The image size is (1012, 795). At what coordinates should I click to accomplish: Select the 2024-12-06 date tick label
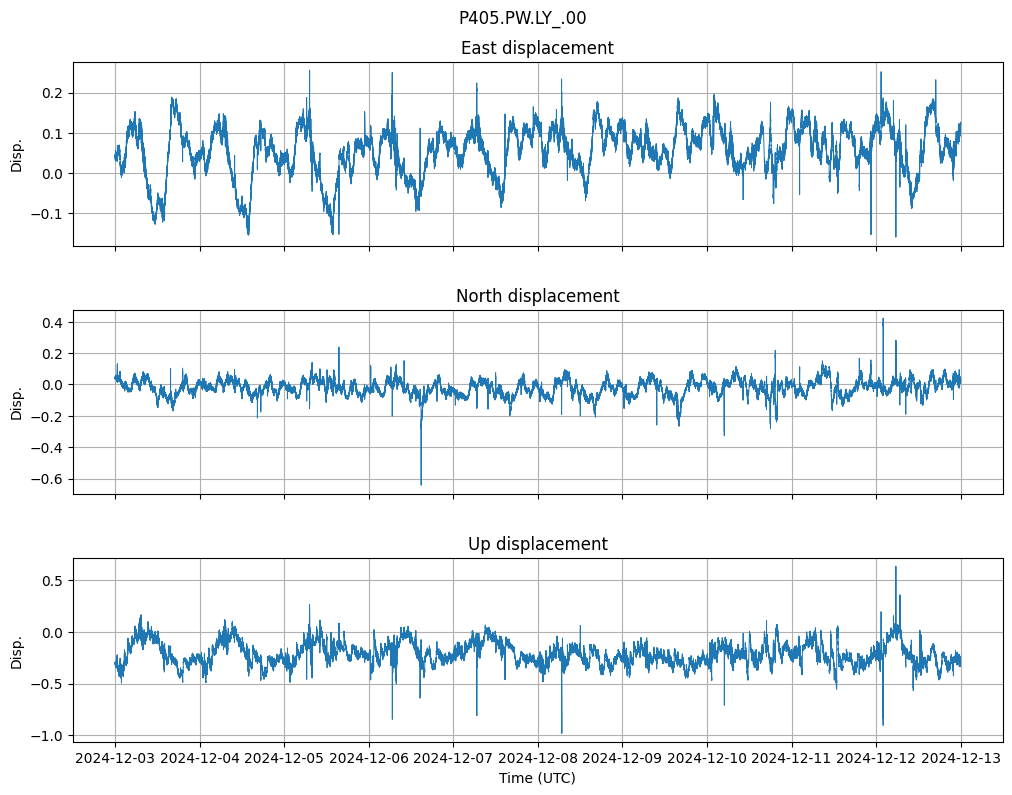coord(369,758)
